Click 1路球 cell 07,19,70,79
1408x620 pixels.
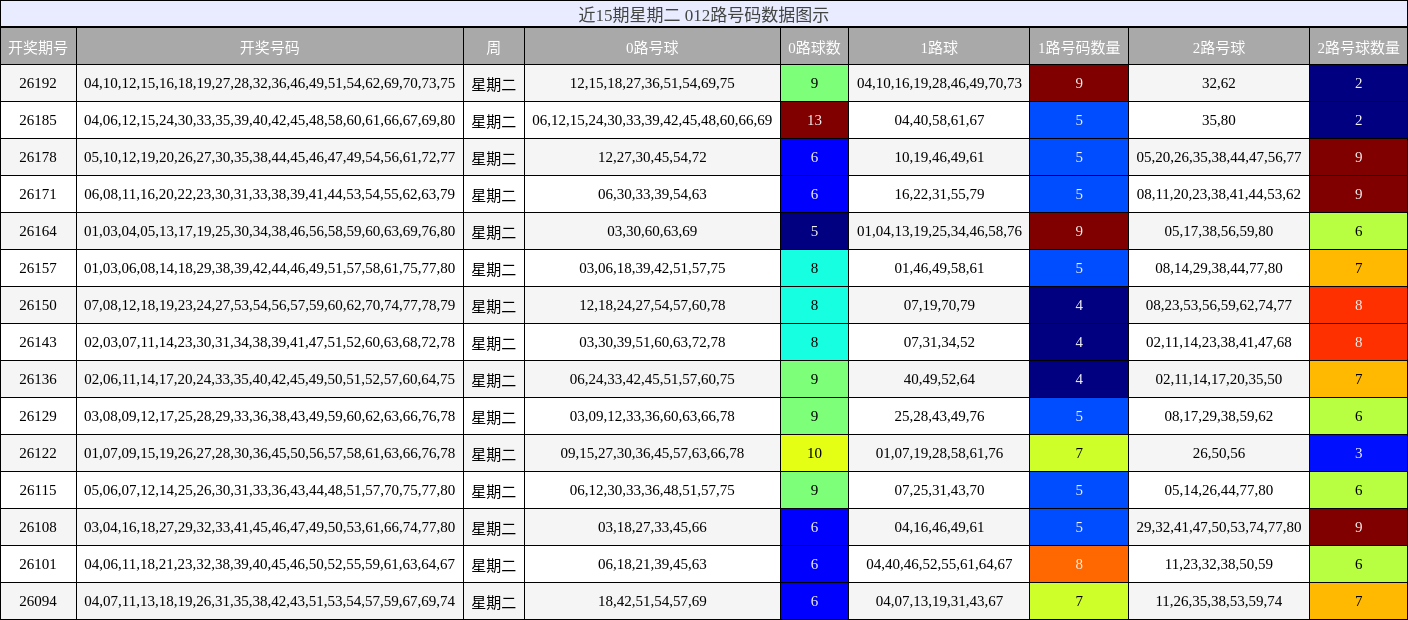click(939, 305)
